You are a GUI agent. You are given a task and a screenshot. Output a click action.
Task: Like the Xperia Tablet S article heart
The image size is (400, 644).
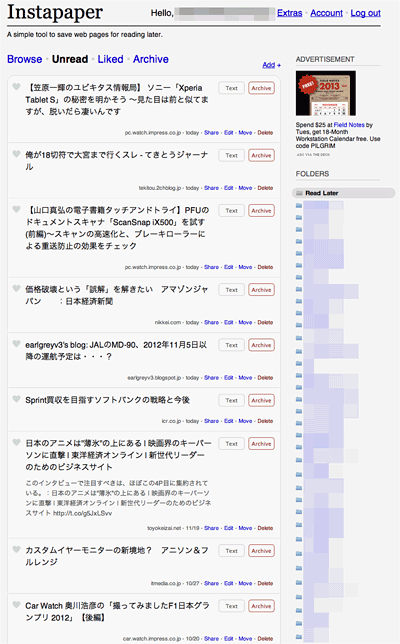(16, 87)
